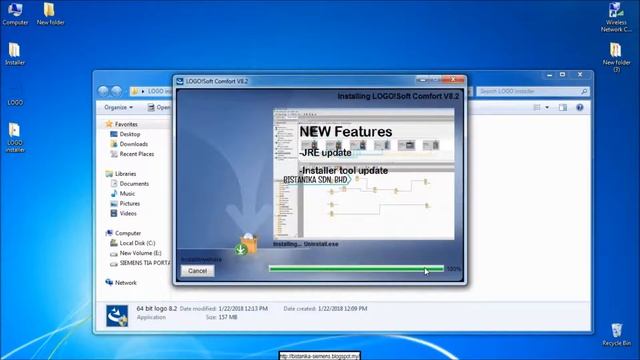Screen dimensions: 640x360
Task: Select the New folder (2) desktop icon
Action: [x=616, y=57]
